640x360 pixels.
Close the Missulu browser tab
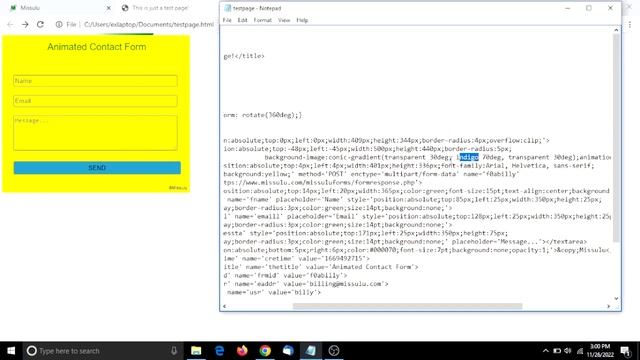coord(109,8)
